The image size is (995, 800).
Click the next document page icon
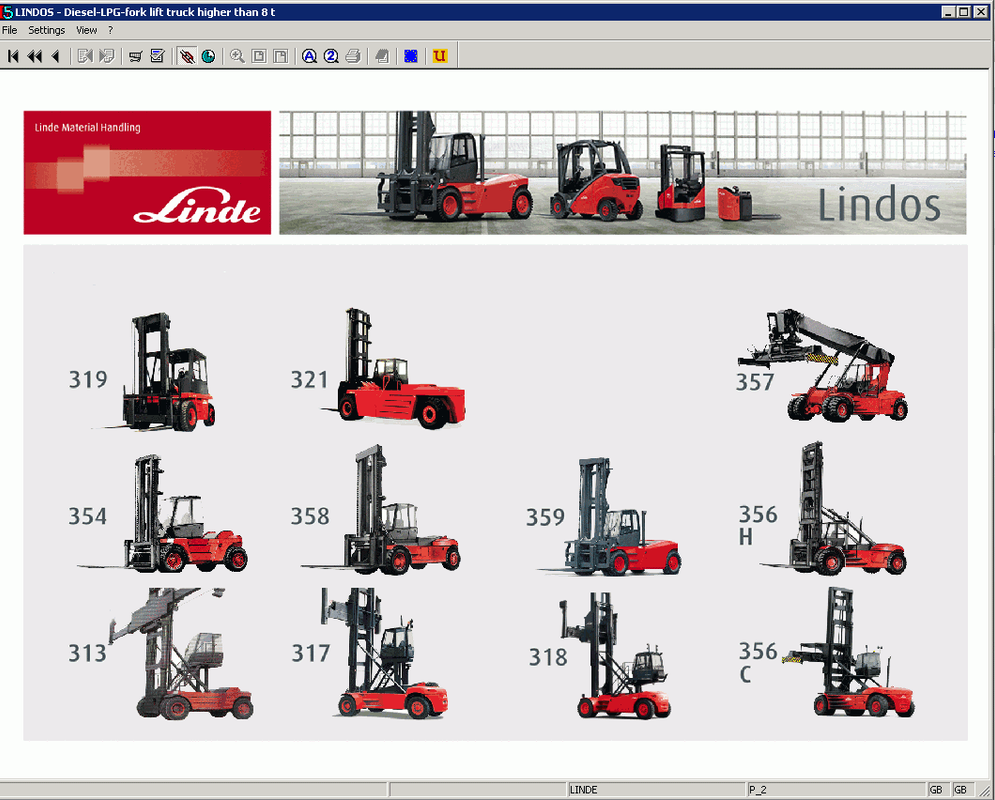[107, 56]
